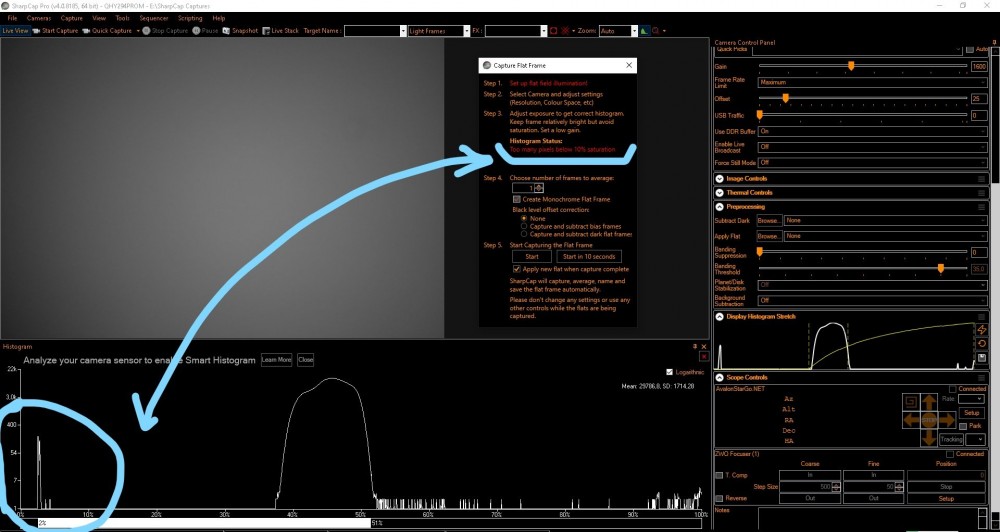Click the lightning auto-stretch icon
The width and height of the screenshot is (1000, 532).
[x=982, y=330]
